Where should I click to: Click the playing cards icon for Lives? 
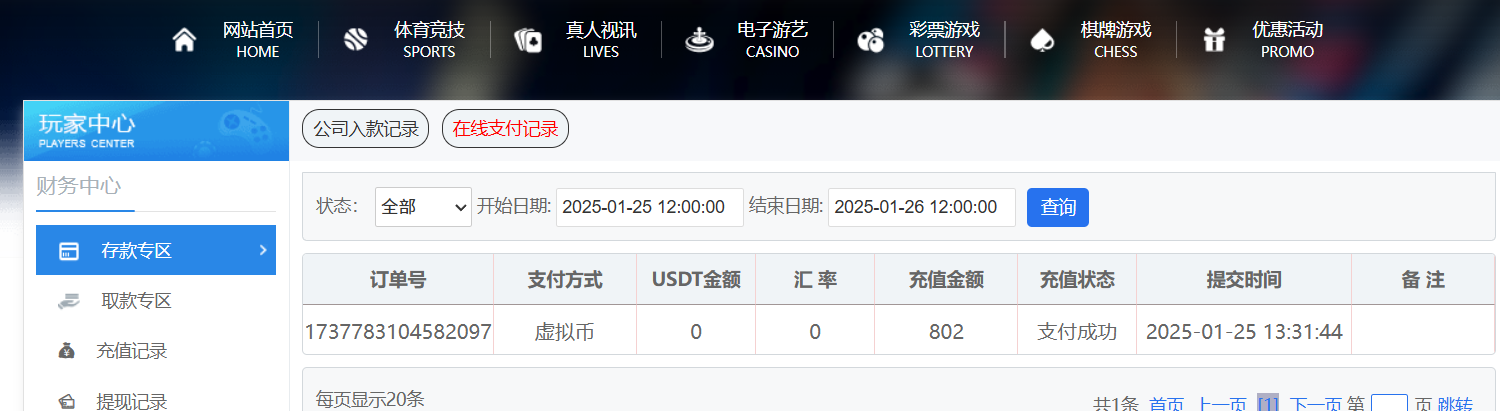pyautogui.click(x=528, y=40)
